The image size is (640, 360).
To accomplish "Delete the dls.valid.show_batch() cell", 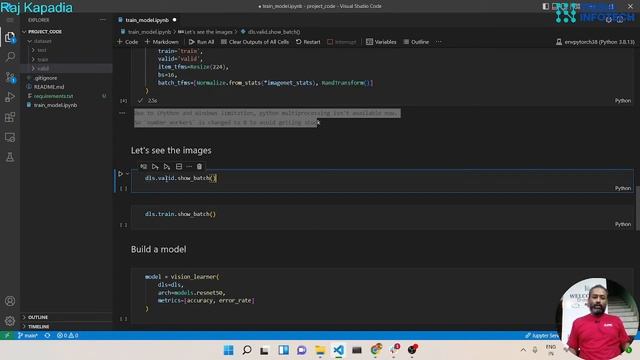I will point(199,167).
